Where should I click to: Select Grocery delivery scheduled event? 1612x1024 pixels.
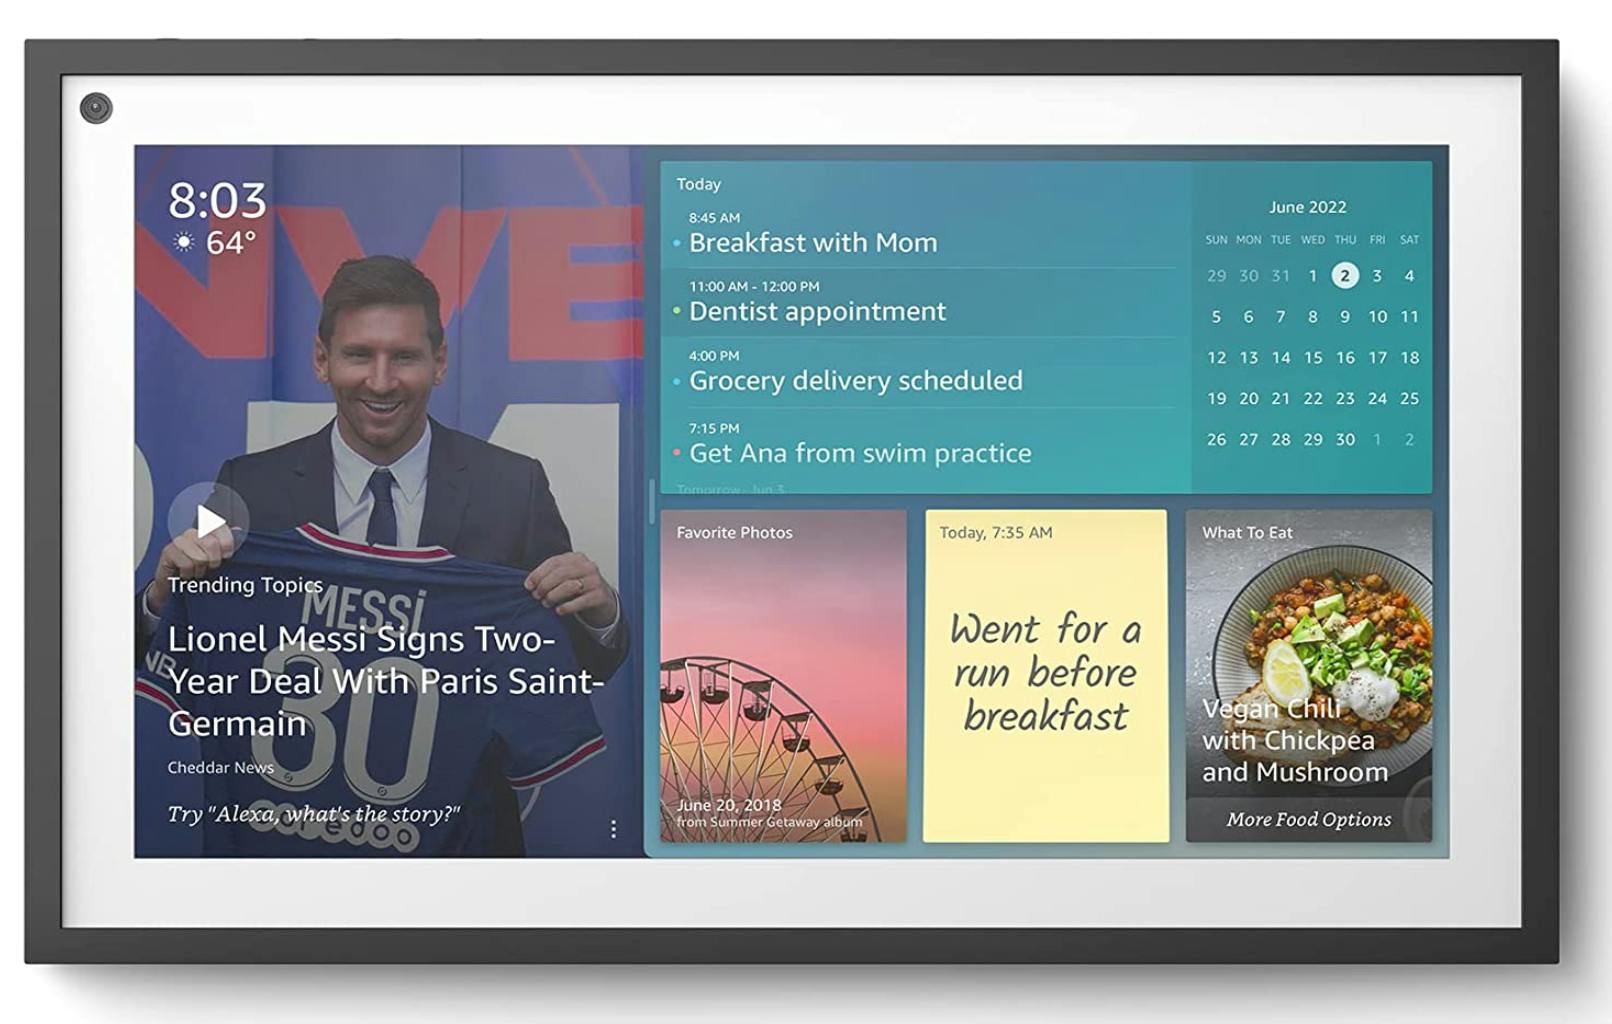[855, 381]
